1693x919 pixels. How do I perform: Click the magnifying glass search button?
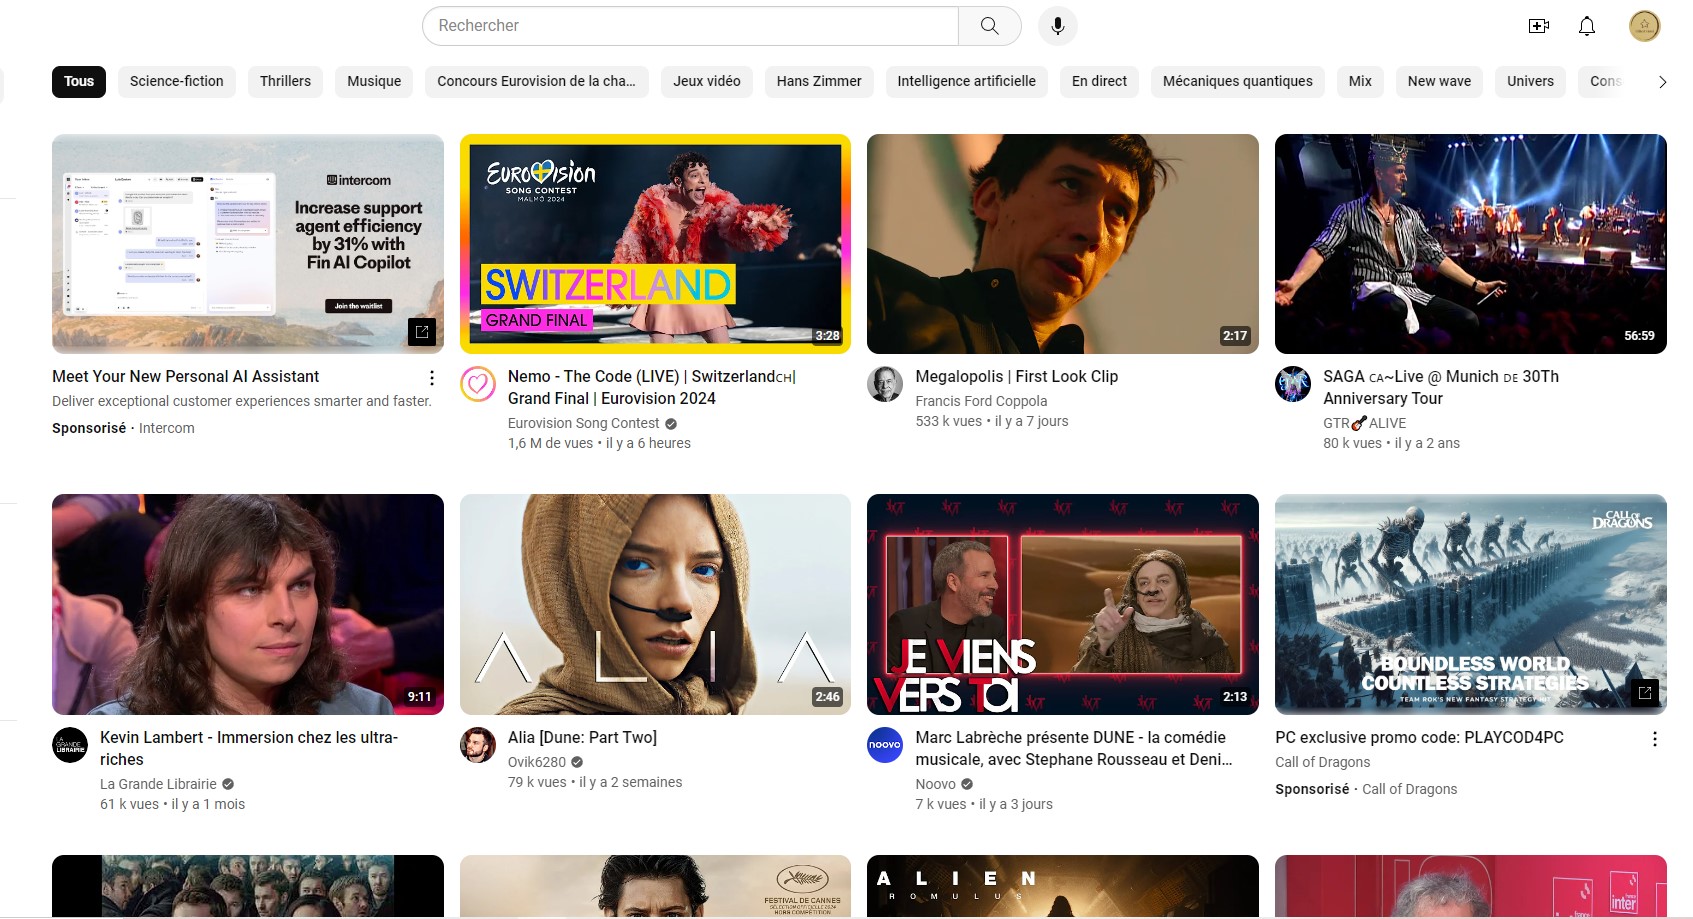pyautogui.click(x=989, y=26)
